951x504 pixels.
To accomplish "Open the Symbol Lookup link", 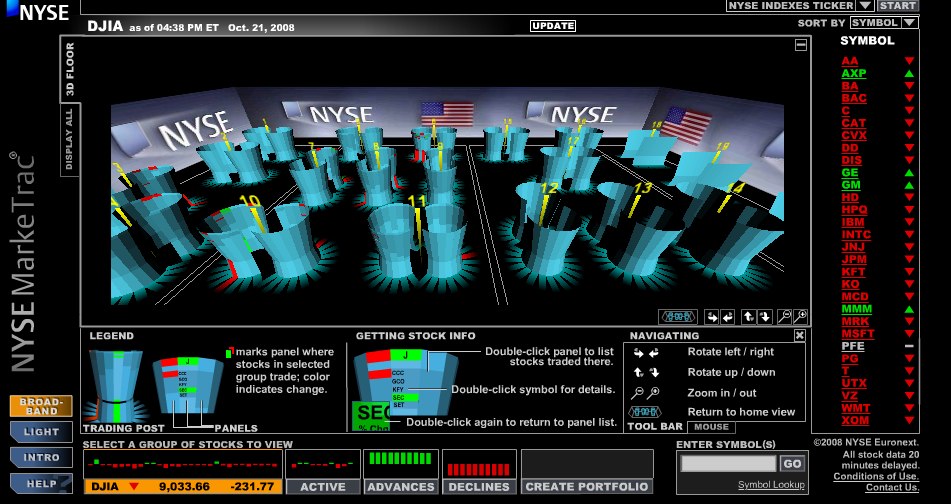I will pyautogui.click(x=771, y=485).
